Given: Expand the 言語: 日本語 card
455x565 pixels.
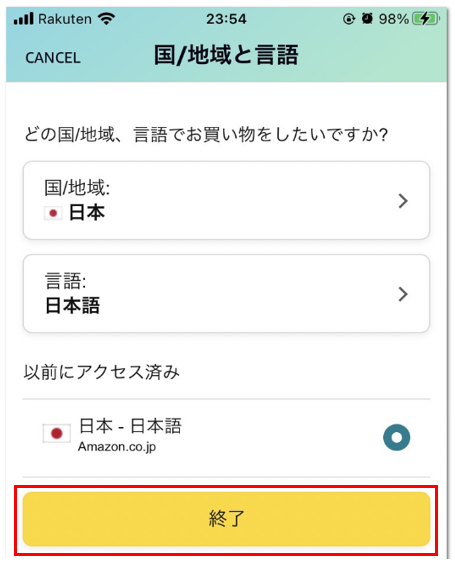Looking at the screenshot, I should click(x=226, y=294).
